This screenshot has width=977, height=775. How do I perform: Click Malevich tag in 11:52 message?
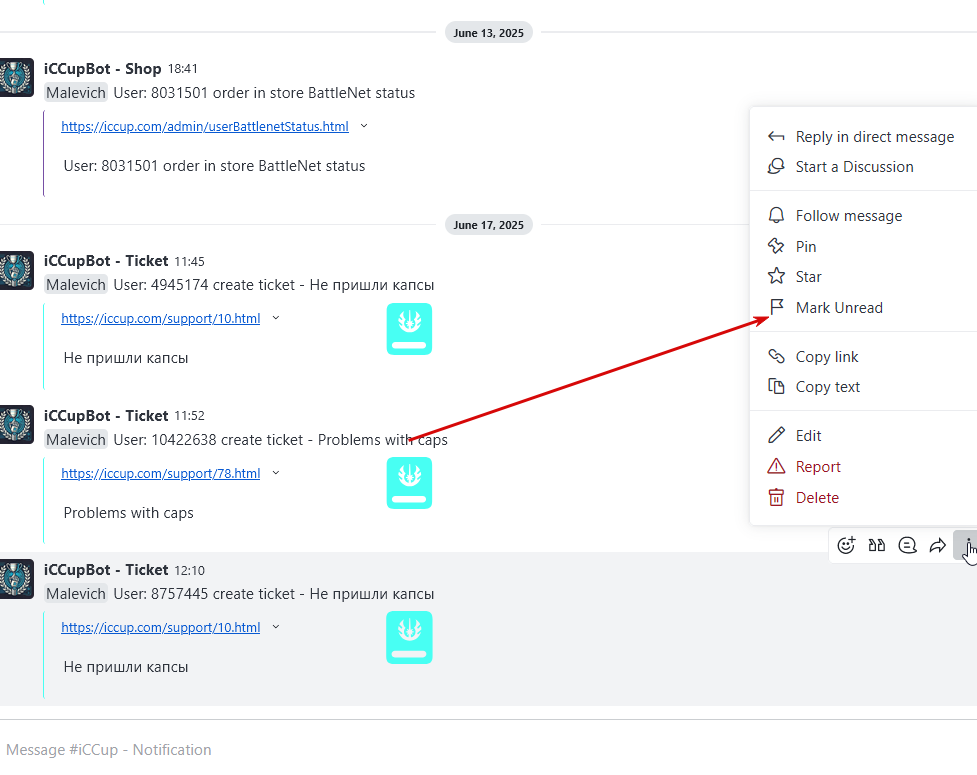[x=76, y=440]
